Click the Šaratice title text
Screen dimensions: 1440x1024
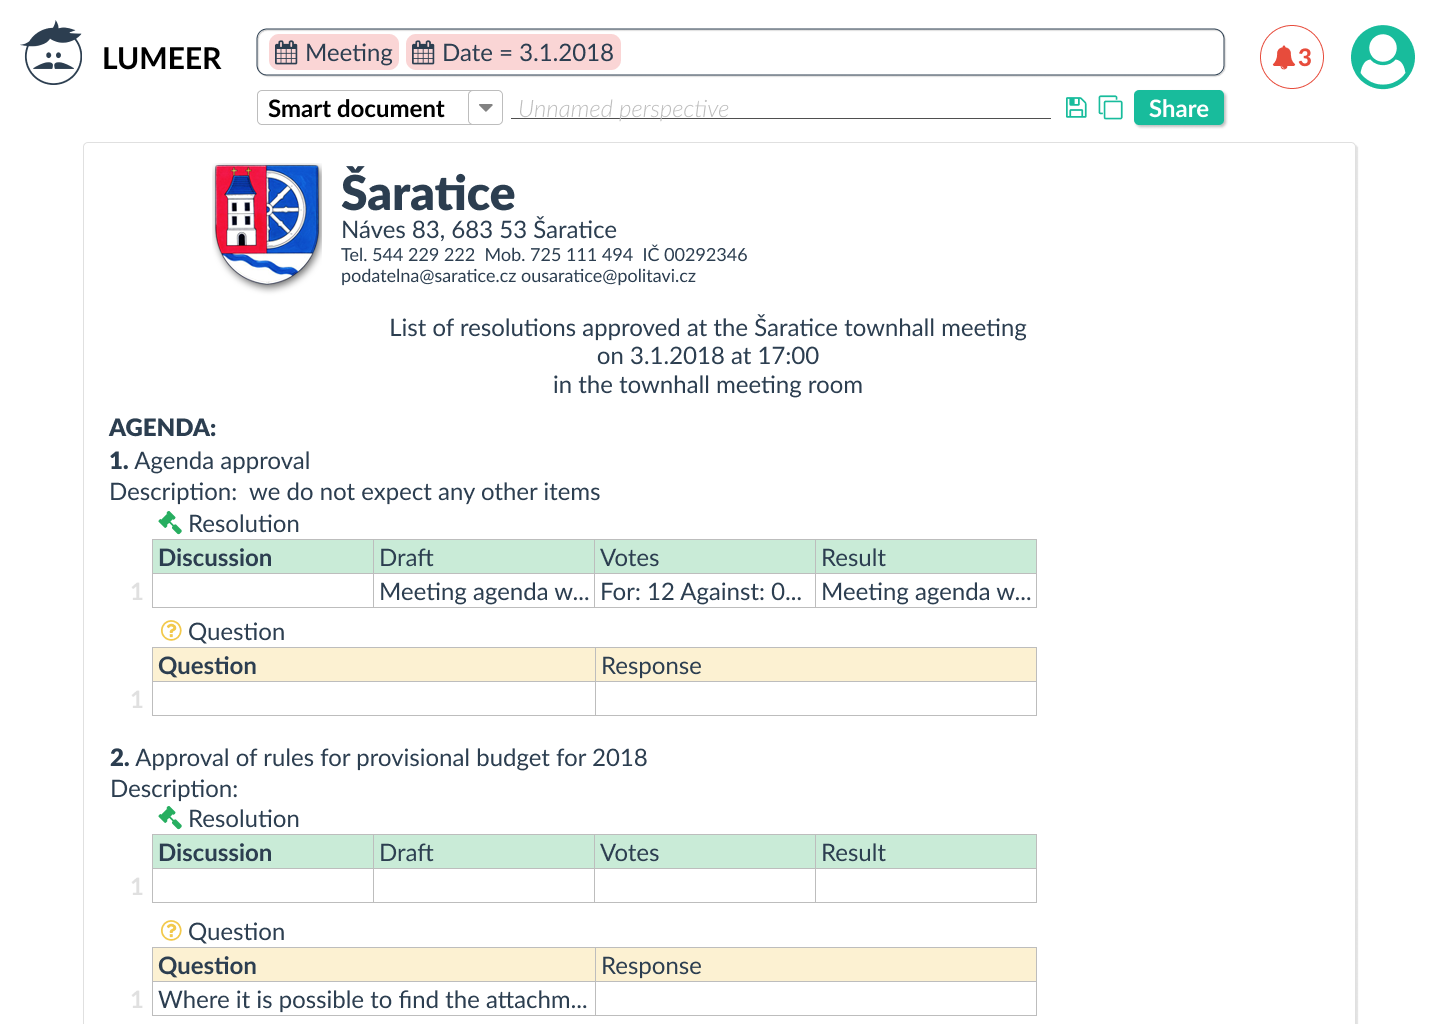428,192
